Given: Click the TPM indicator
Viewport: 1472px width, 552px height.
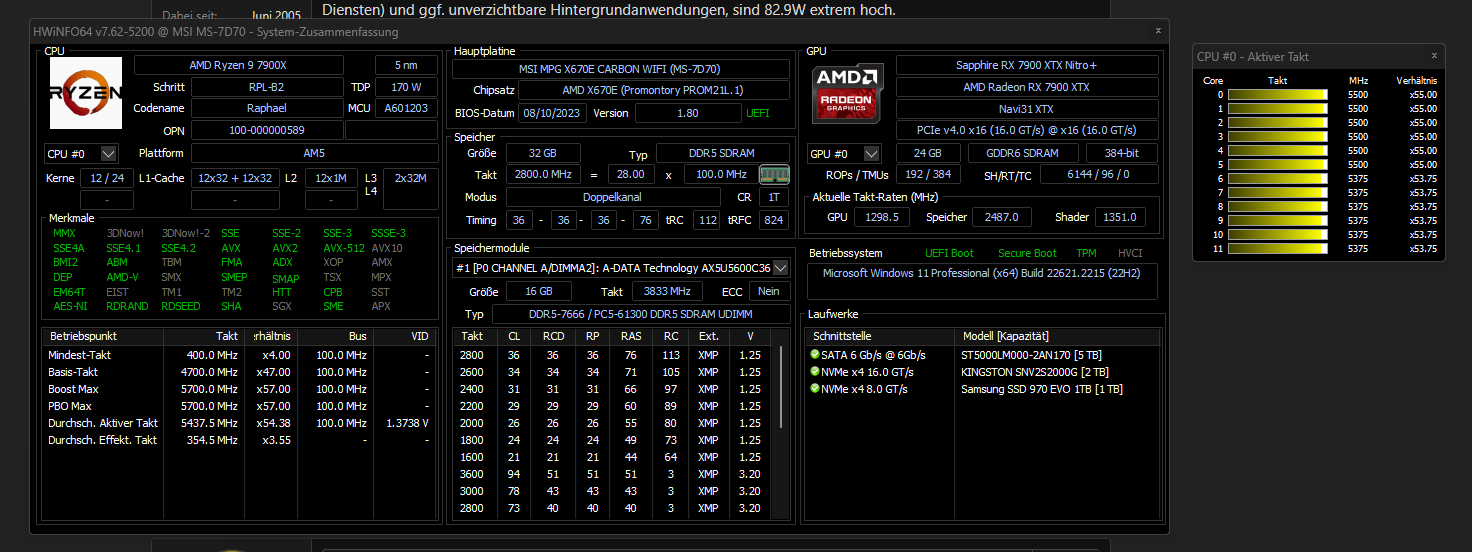Looking at the screenshot, I should 1086,253.
